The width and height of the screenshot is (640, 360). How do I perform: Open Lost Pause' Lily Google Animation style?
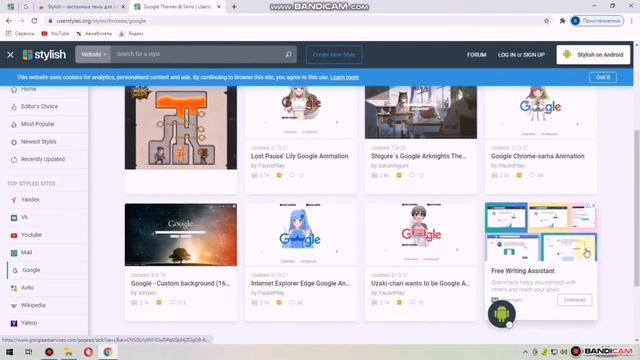pos(300,156)
